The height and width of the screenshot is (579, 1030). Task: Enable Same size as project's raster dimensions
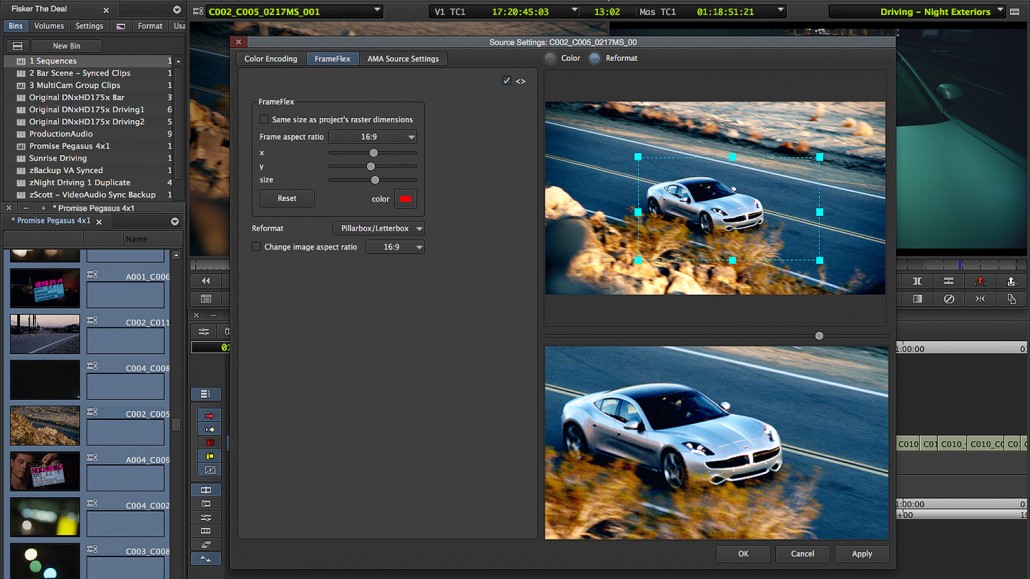pyautogui.click(x=264, y=119)
